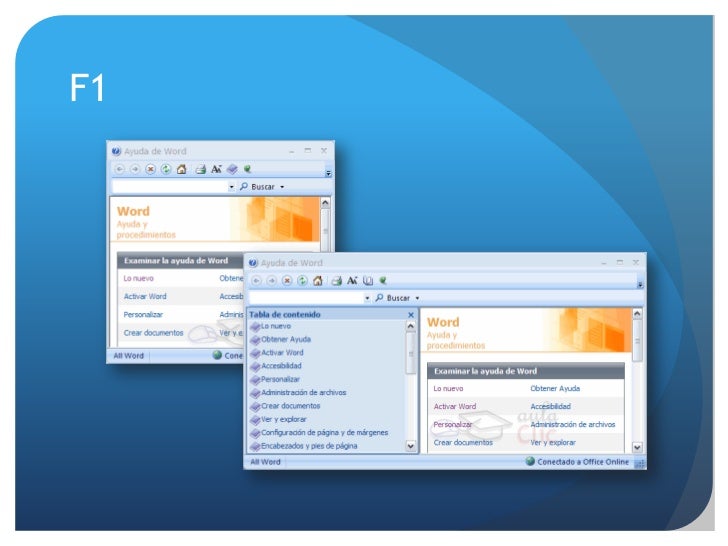Click search input field in rear help window
This screenshot has width=728, height=546.
point(170,187)
